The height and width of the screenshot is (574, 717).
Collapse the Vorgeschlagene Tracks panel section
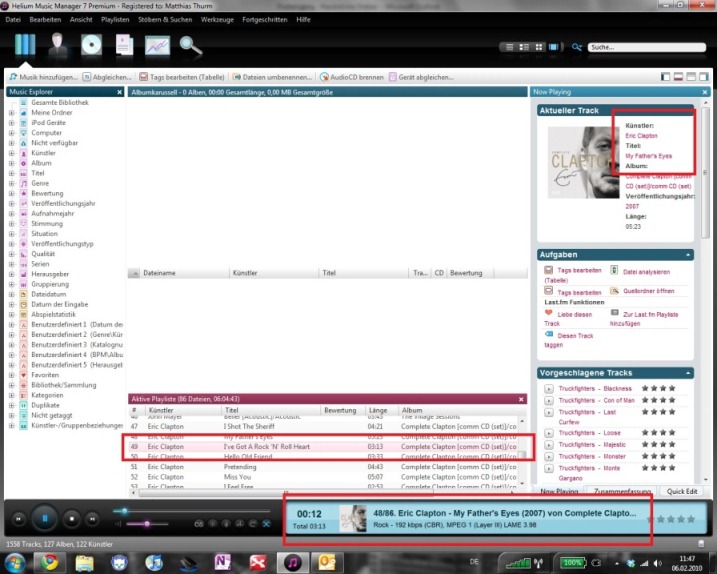[x=688, y=373]
